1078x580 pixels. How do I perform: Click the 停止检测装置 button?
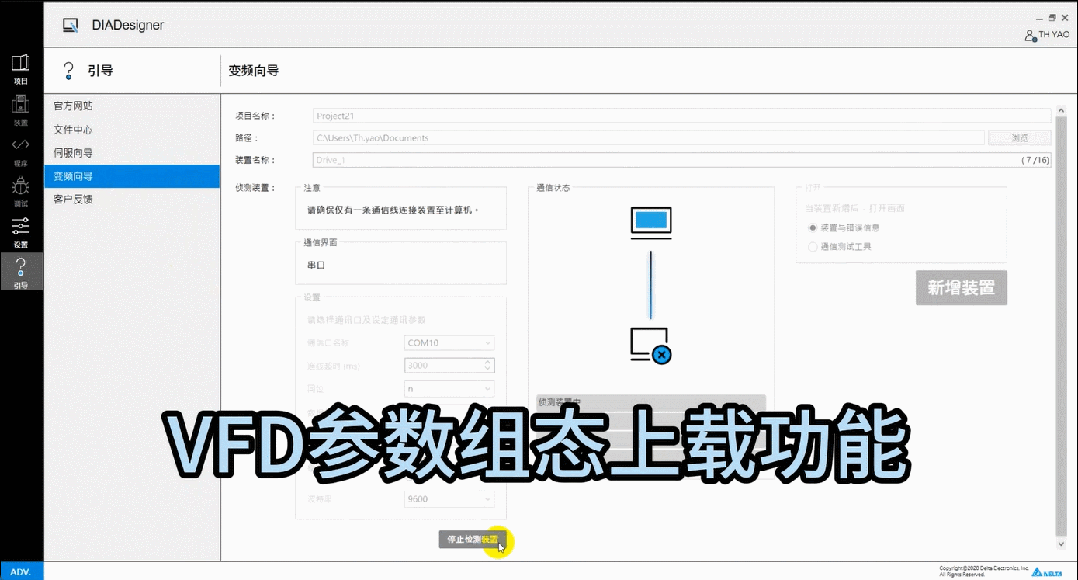473,539
